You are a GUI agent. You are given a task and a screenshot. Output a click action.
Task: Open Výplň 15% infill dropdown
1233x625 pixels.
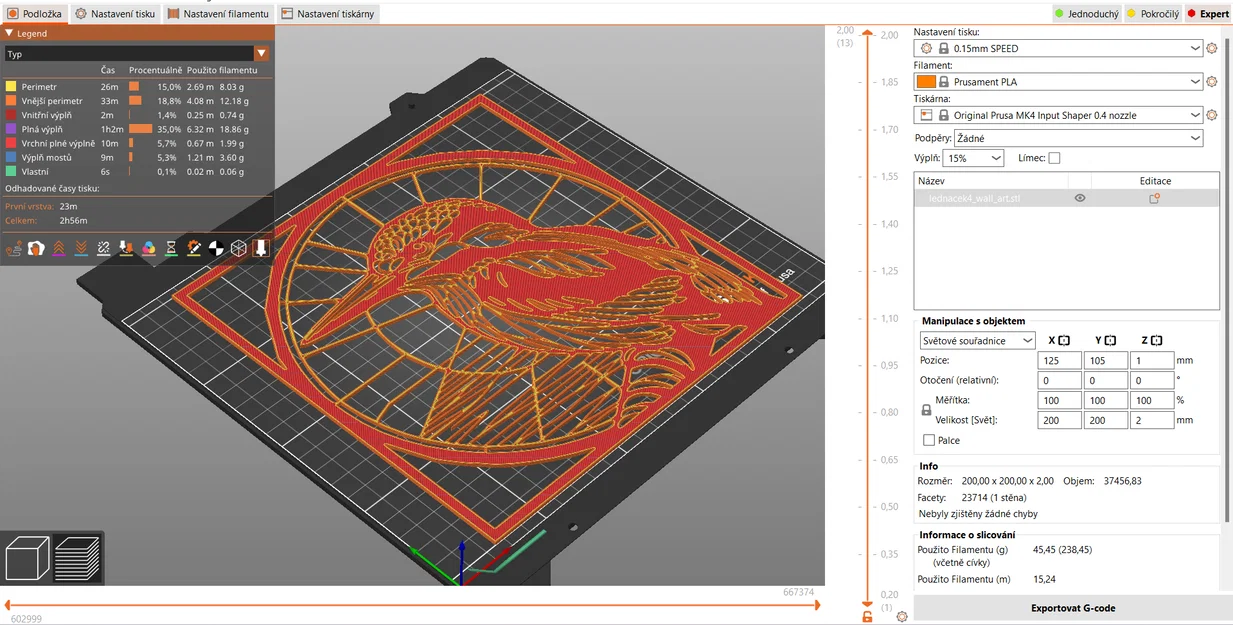[x=973, y=158]
